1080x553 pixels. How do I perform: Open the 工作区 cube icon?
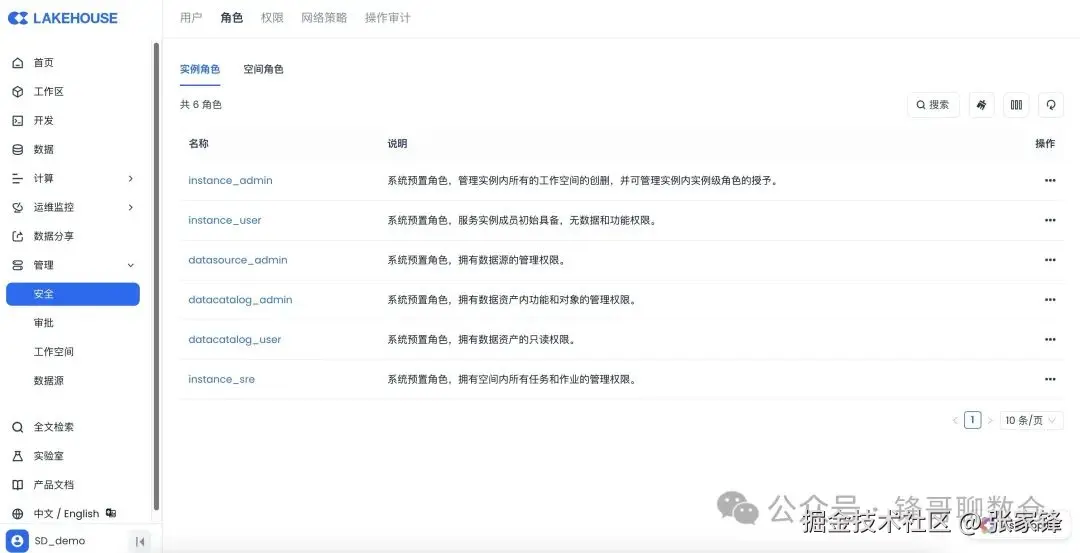click(18, 92)
